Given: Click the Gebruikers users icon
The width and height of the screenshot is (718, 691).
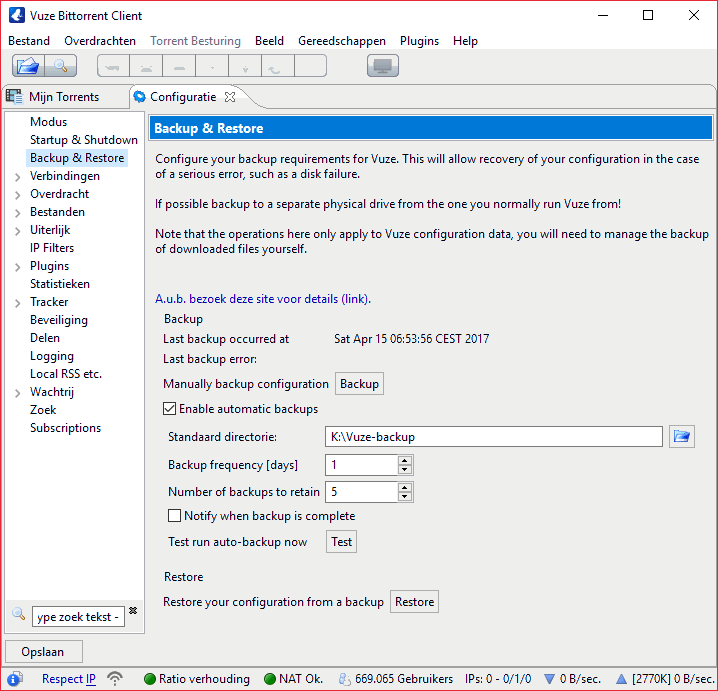Looking at the screenshot, I should click(344, 679).
